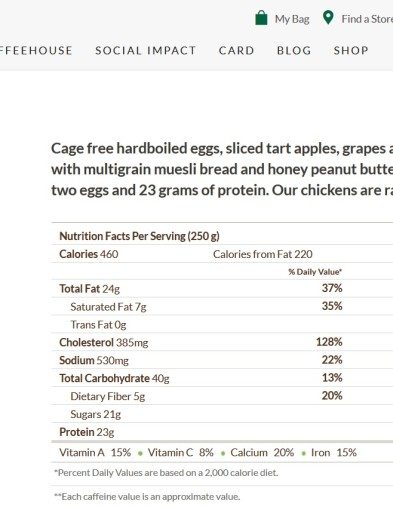
Task: Open the My Bag shopping bag icon
Action: 261,18
